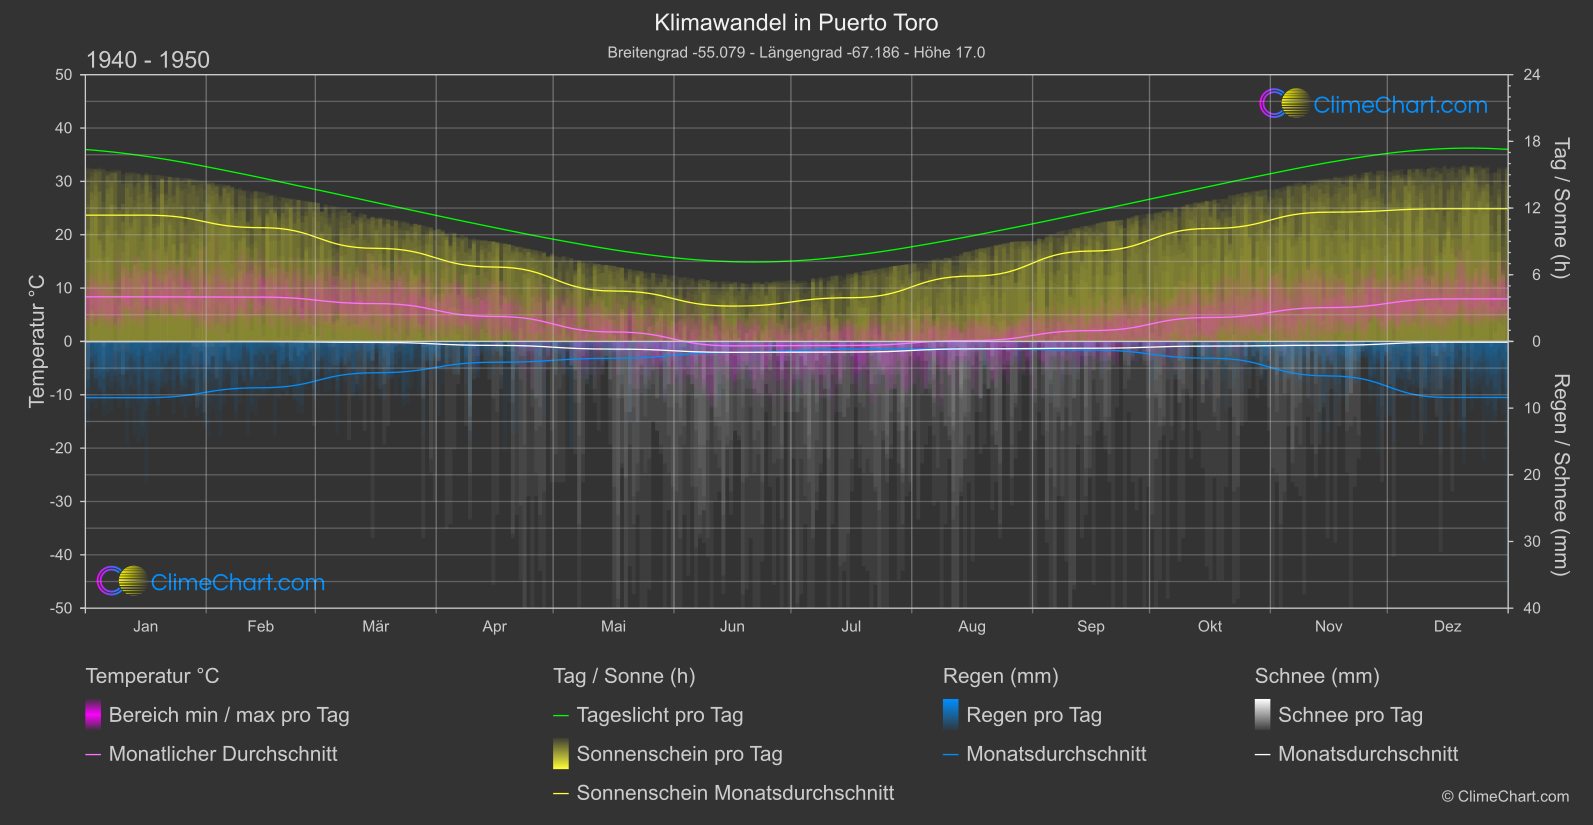
Task: Click the ClimeChart.com logo icon bottom left
Action: pyautogui.click(x=122, y=581)
